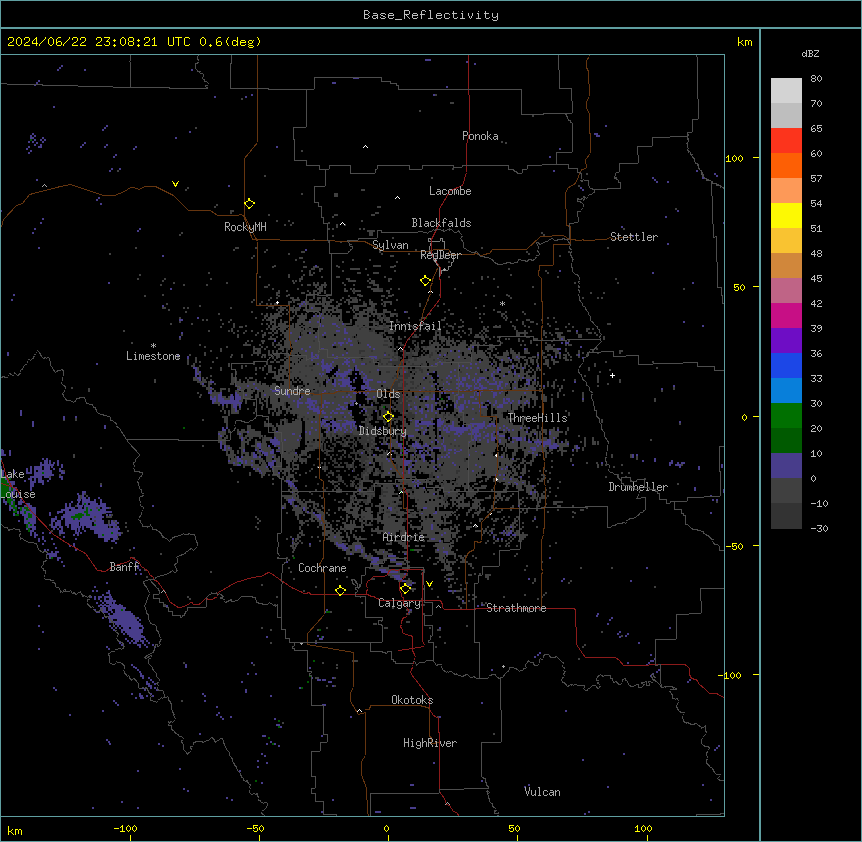Select the Innisfail label

(x=415, y=326)
